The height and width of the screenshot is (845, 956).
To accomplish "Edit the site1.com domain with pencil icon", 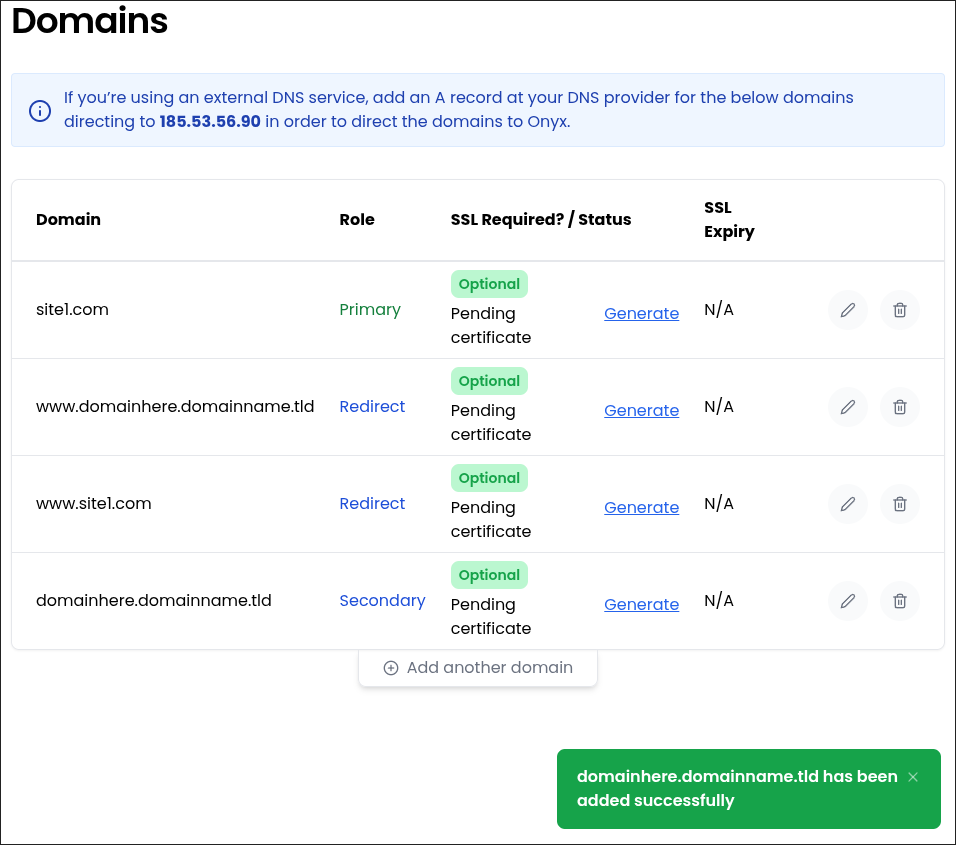I will point(847,310).
